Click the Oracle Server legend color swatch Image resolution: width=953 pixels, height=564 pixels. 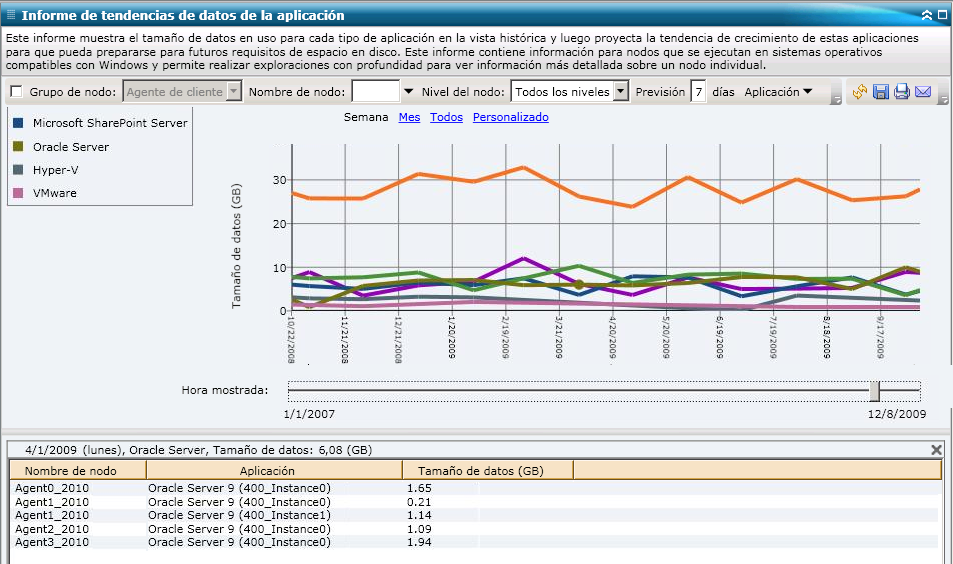point(19,147)
